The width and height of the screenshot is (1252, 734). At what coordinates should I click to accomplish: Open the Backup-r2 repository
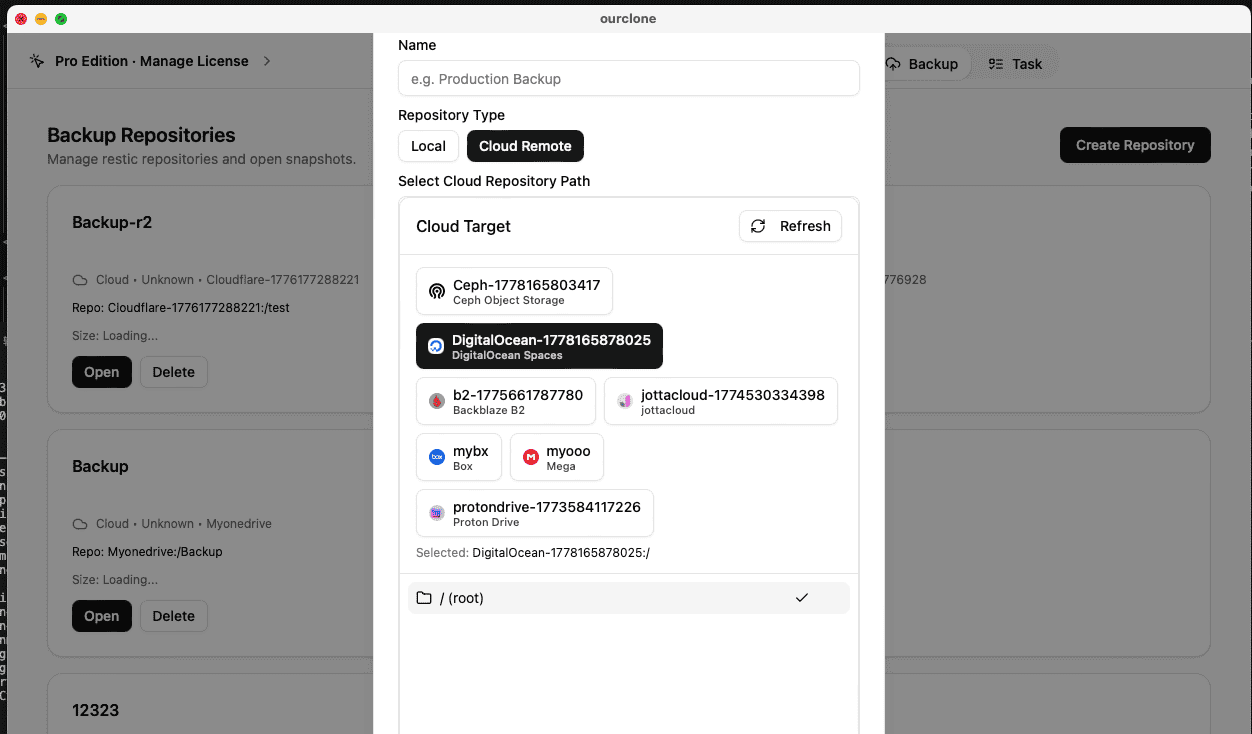point(102,372)
